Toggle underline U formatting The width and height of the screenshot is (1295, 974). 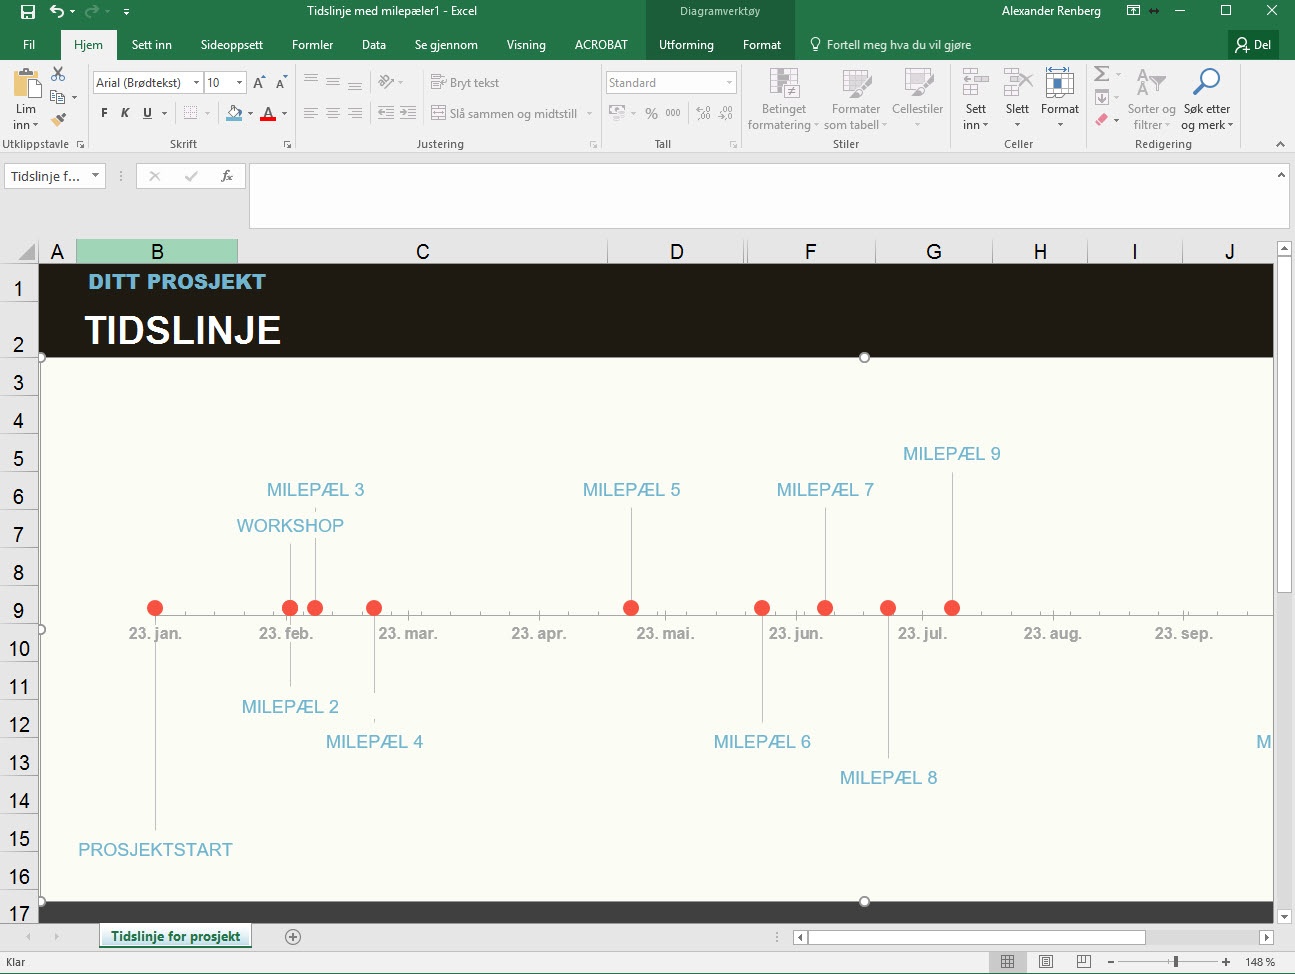tap(147, 113)
